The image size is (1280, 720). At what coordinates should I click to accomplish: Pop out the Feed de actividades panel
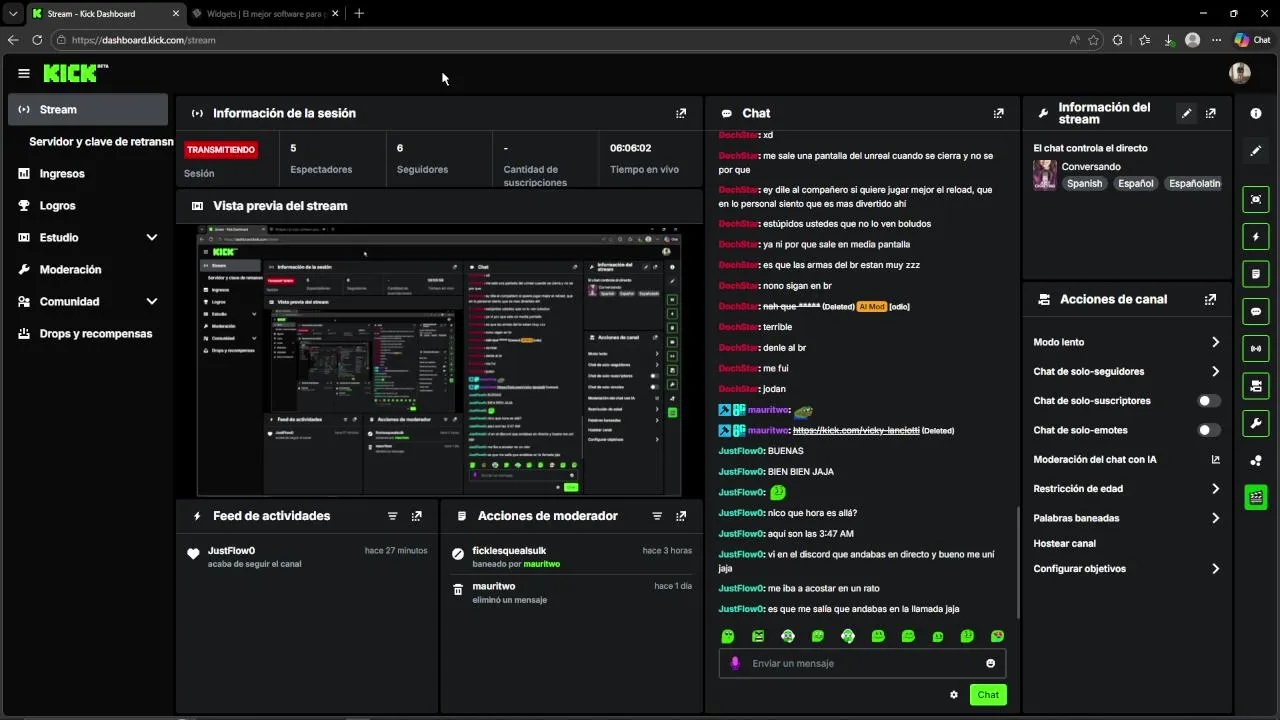click(417, 516)
